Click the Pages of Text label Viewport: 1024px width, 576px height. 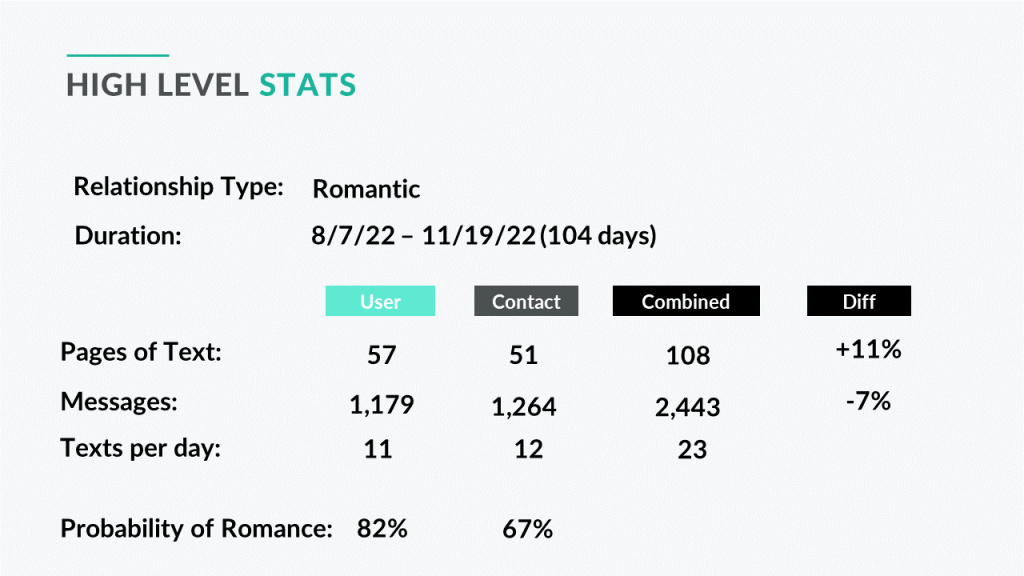[141, 353]
